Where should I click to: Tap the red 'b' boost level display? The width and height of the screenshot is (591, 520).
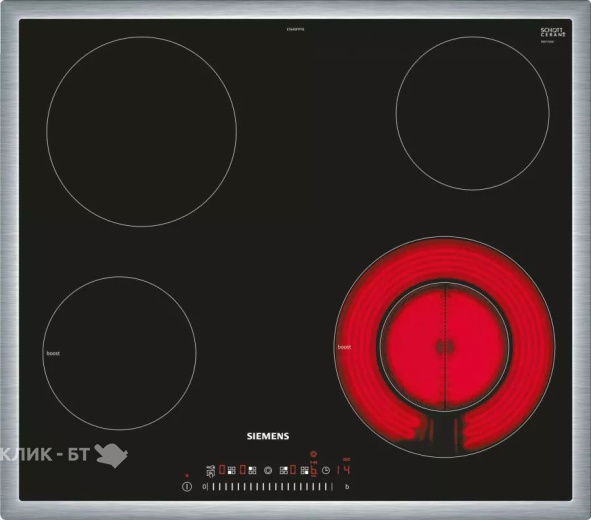click(x=314, y=470)
